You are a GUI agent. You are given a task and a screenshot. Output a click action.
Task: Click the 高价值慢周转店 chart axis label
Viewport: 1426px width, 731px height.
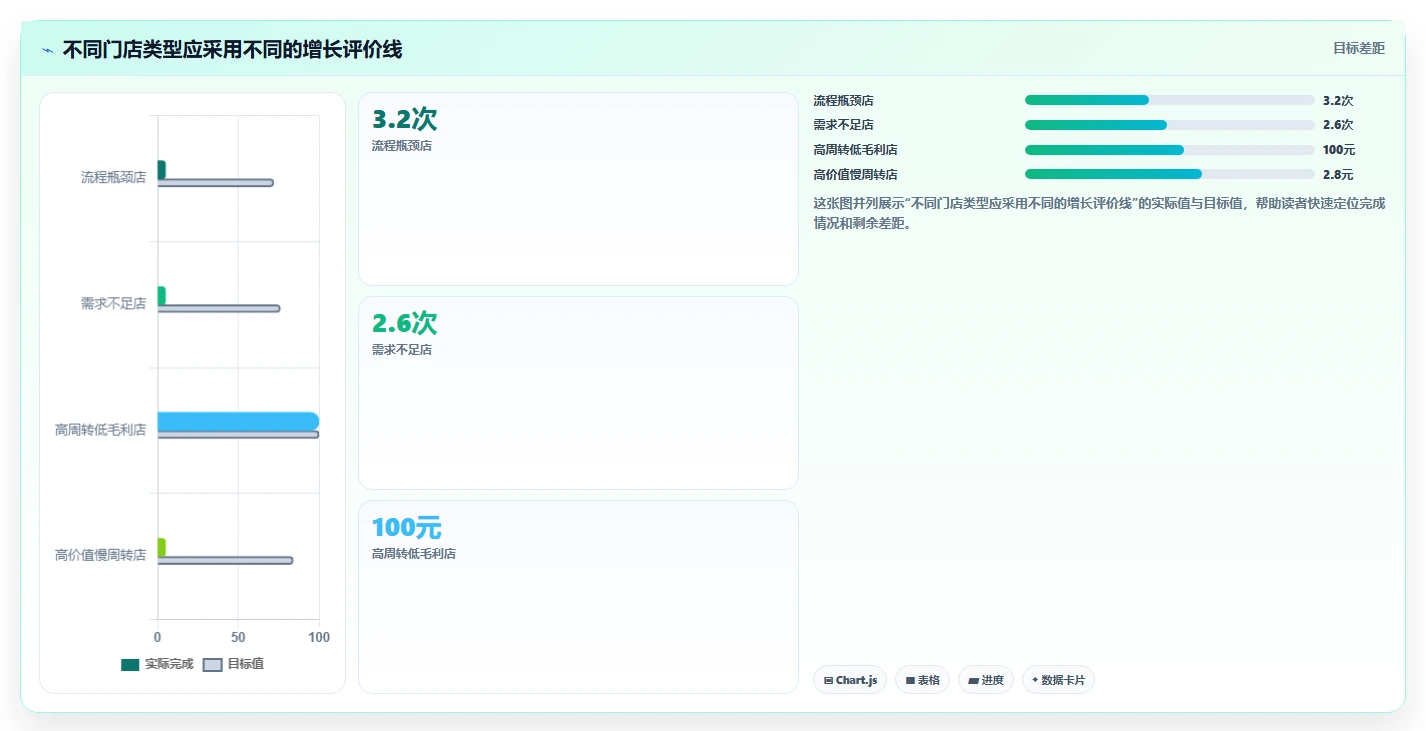100,555
